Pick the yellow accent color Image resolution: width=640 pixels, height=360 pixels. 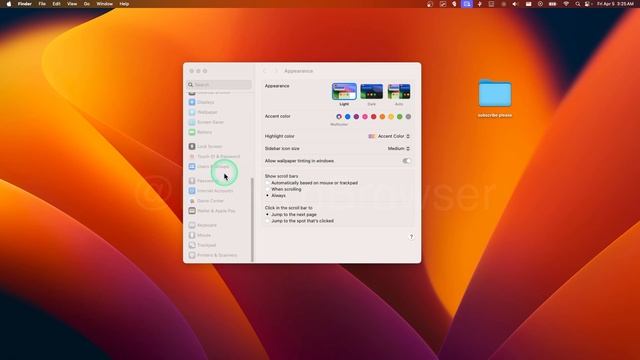point(391,117)
